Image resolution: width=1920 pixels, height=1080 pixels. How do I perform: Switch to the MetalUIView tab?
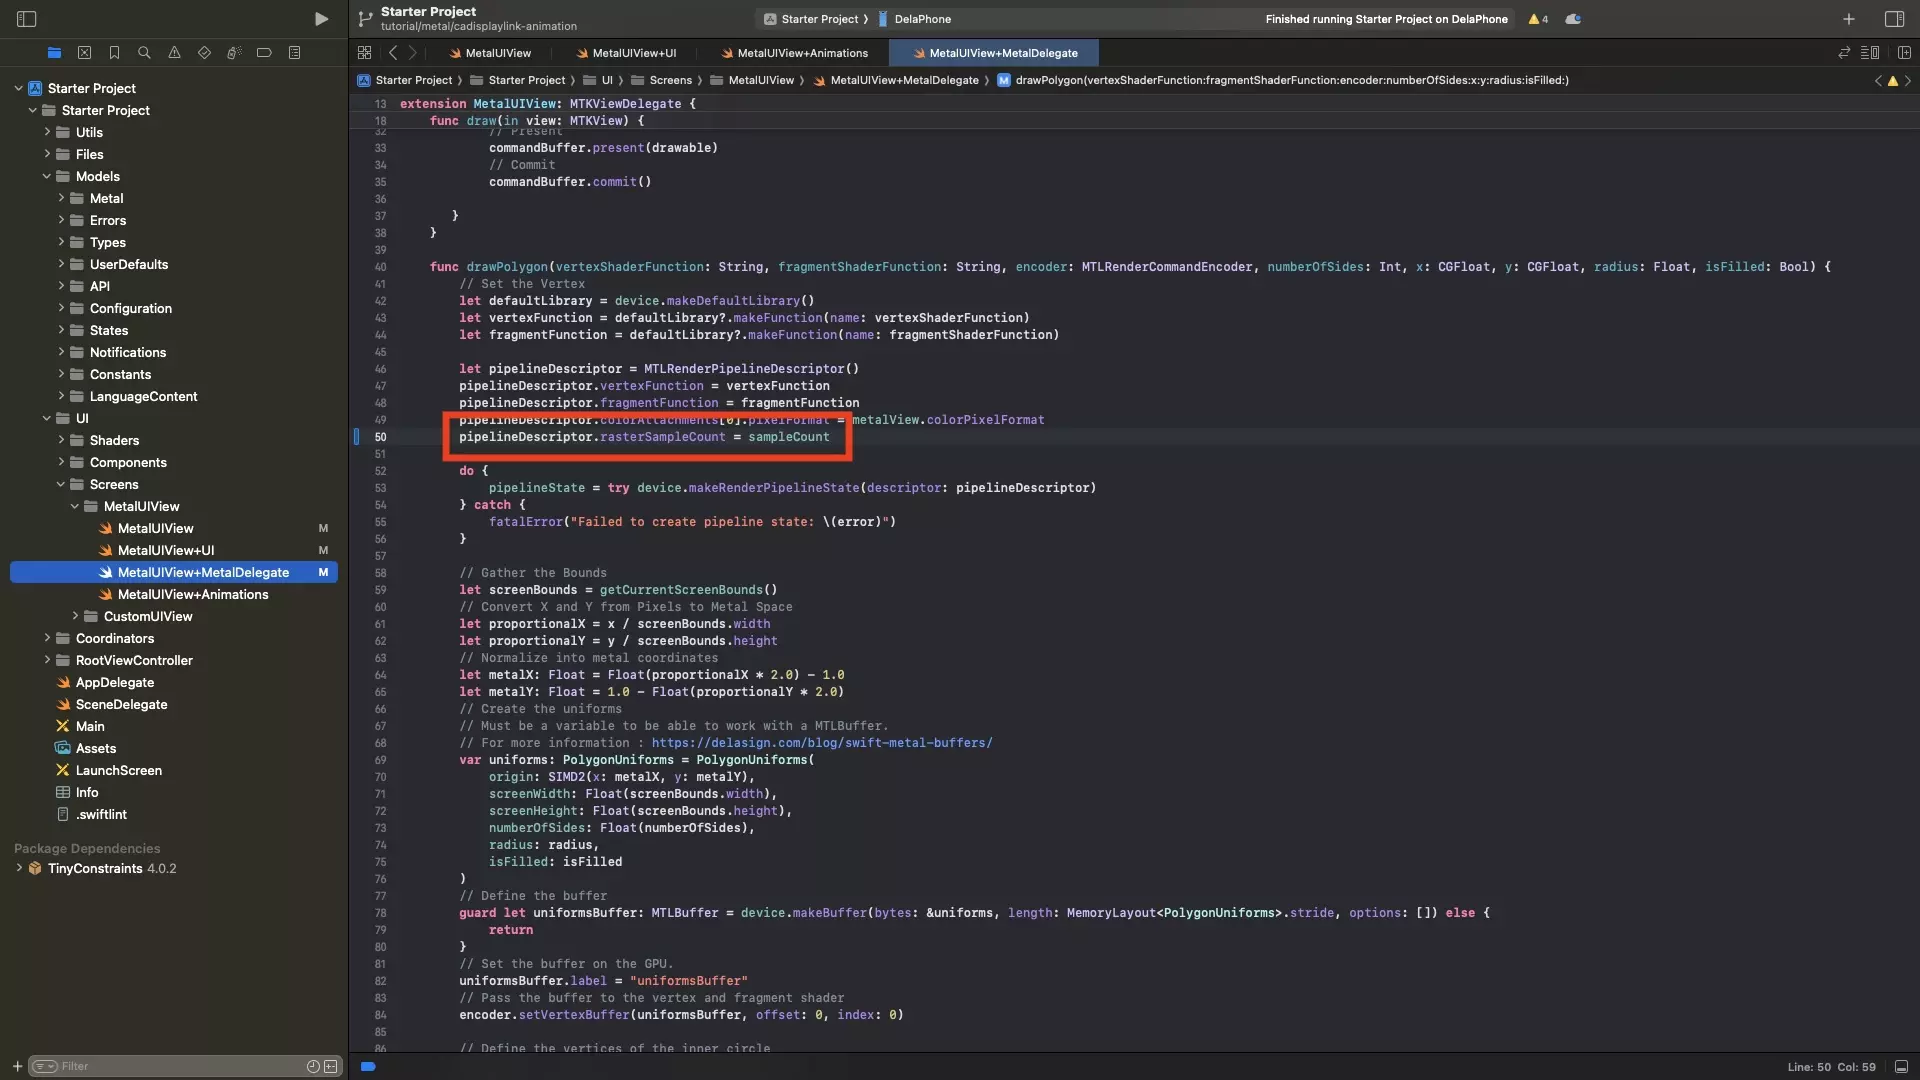point(490,53)
